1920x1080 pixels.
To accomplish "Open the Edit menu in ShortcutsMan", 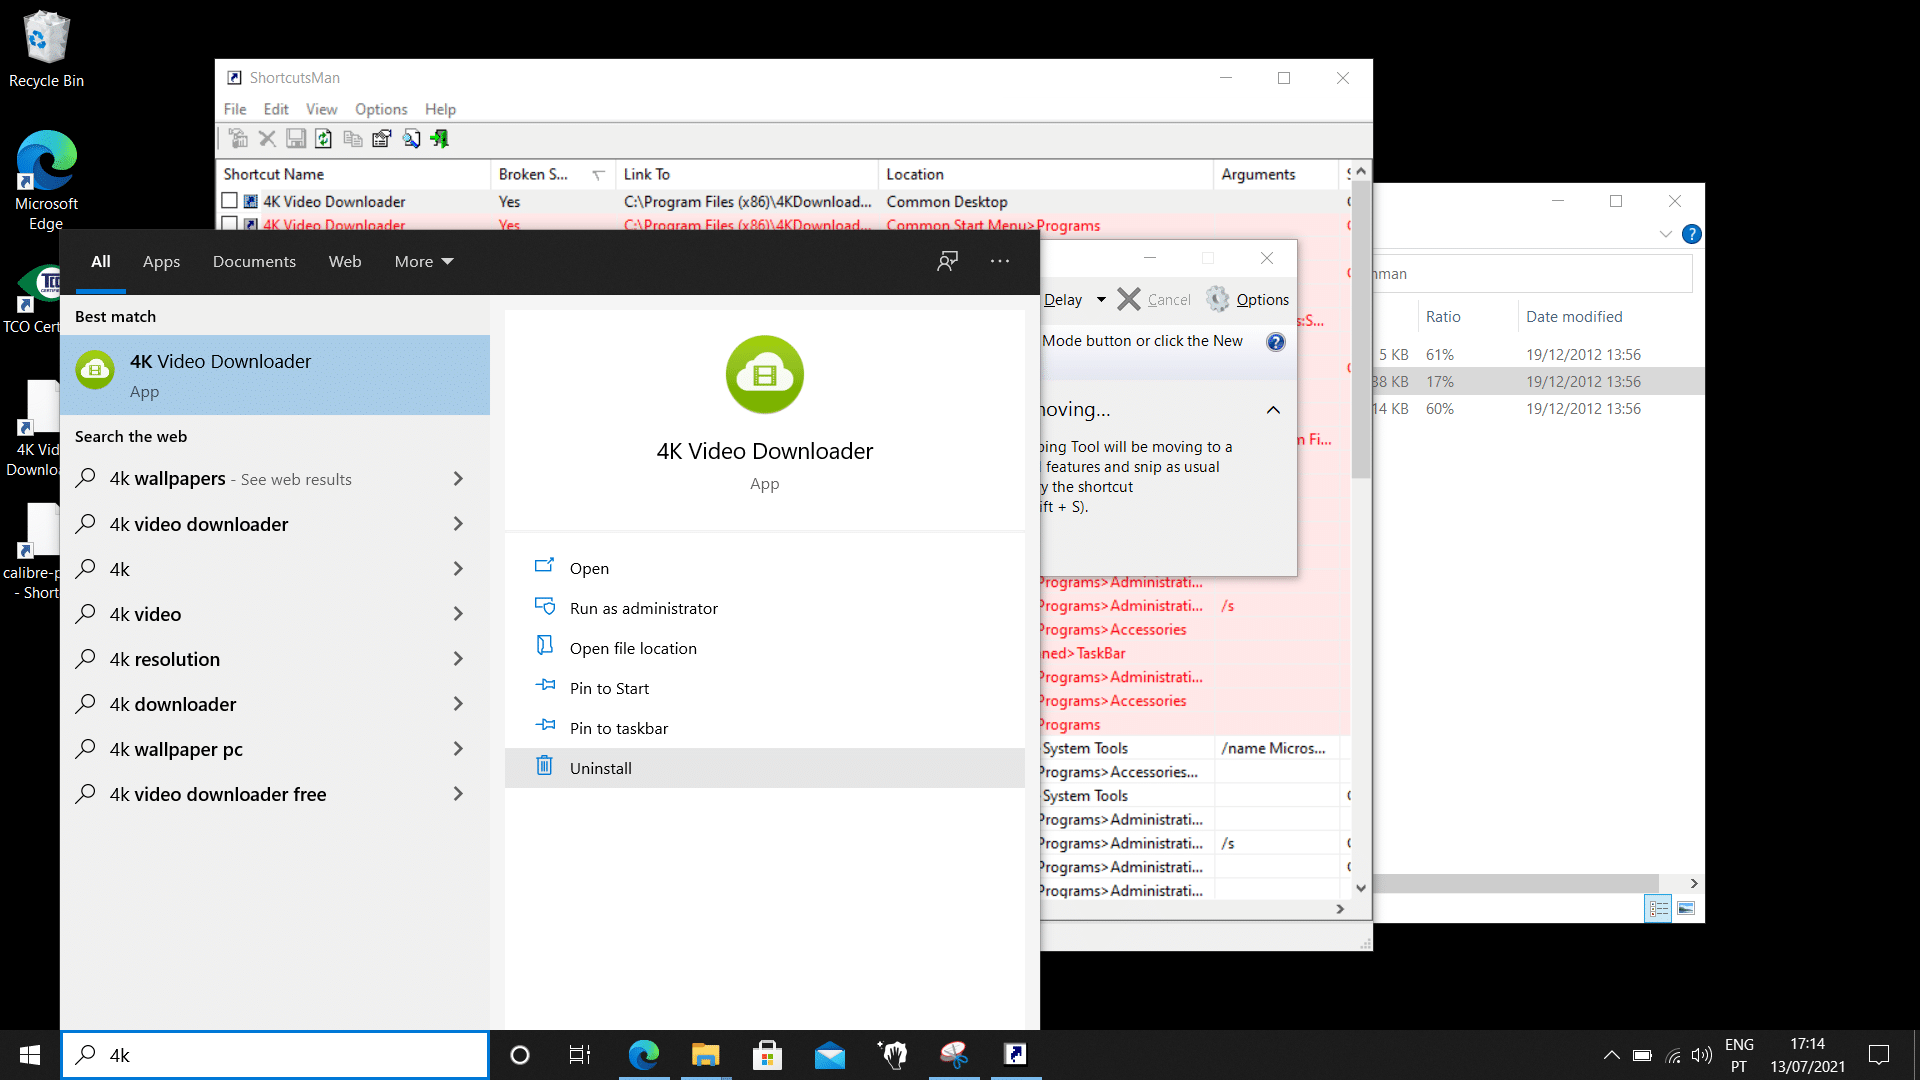I will pos(276,109).
